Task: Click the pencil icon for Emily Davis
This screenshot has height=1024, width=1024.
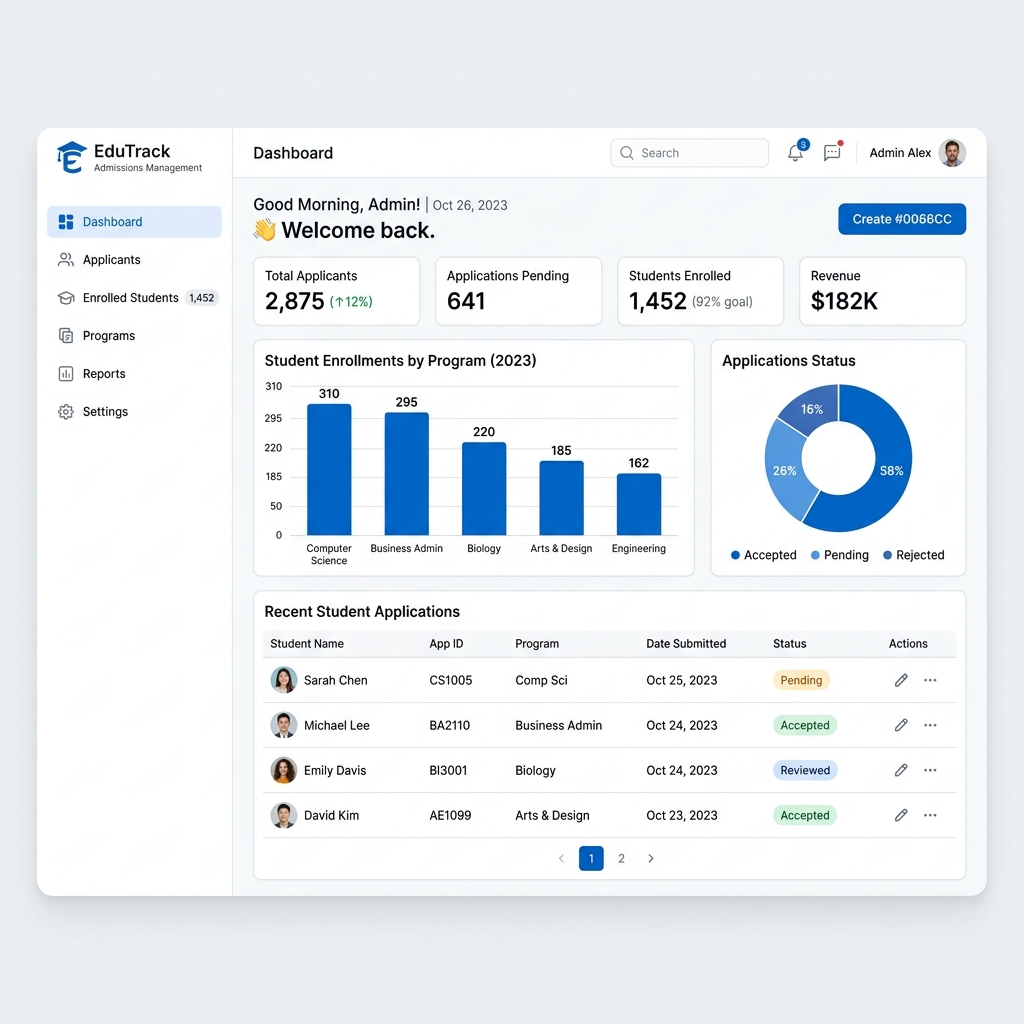Action: (901, 771)
